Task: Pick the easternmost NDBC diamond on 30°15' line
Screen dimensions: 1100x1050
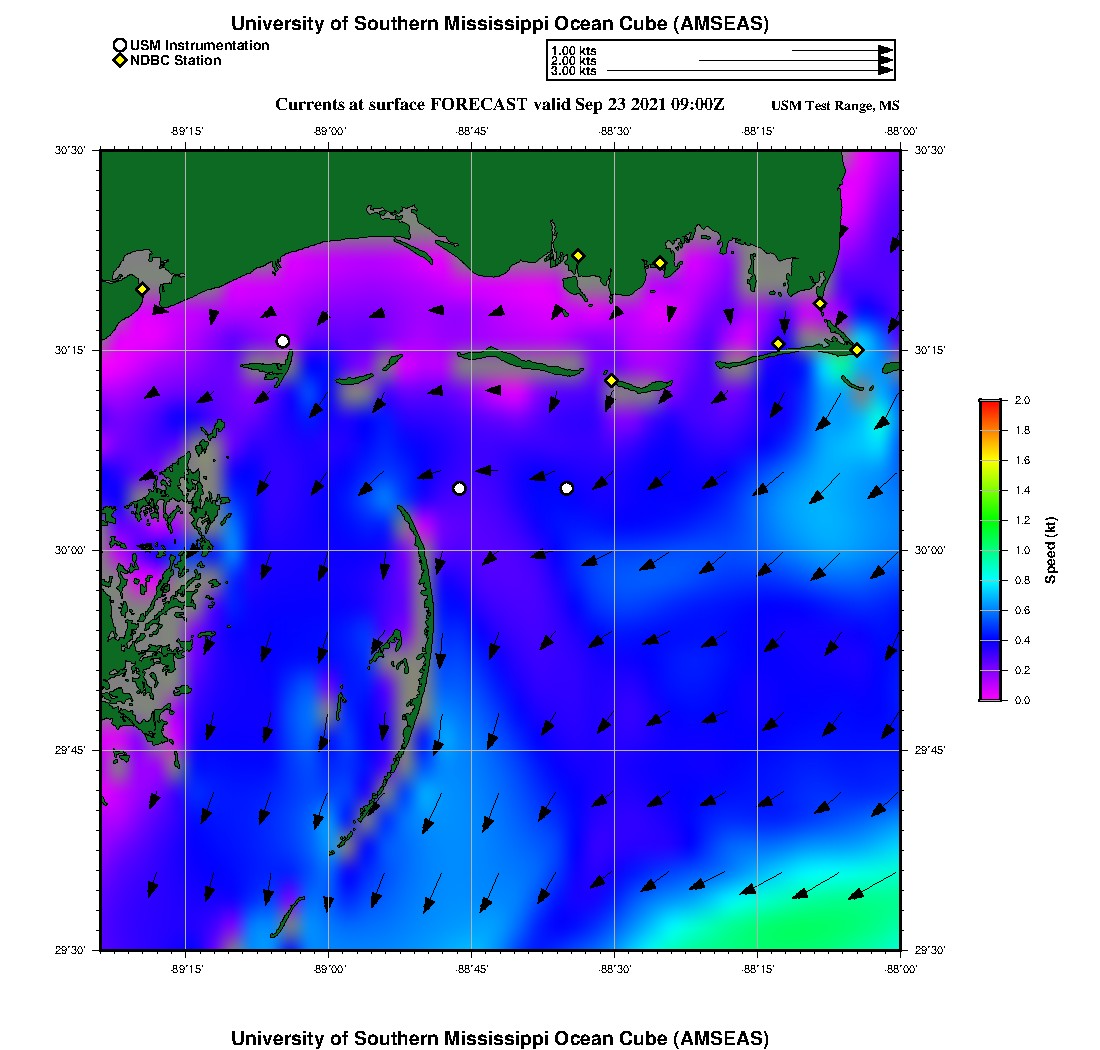Action: [x=857, y=350]
